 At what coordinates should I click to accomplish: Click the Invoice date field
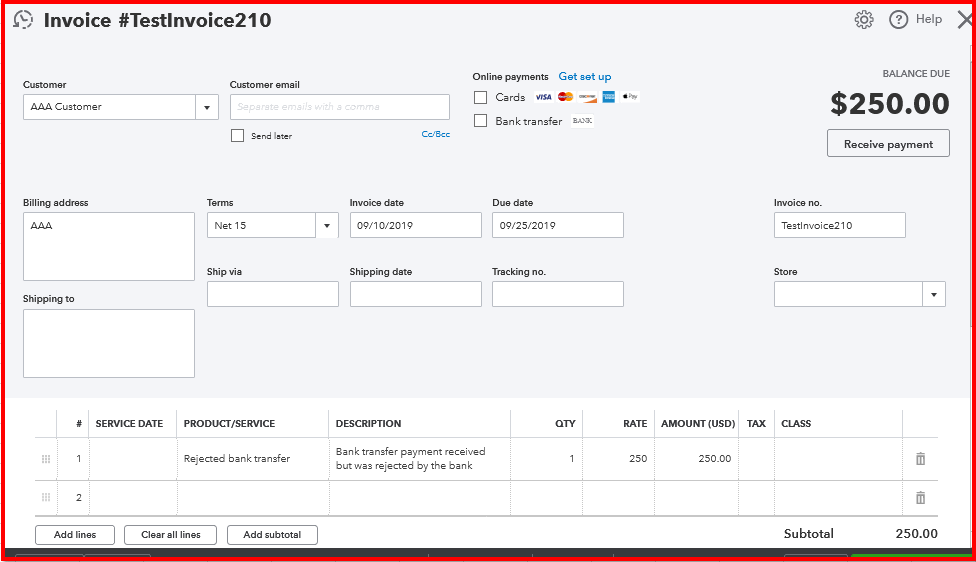416,225
